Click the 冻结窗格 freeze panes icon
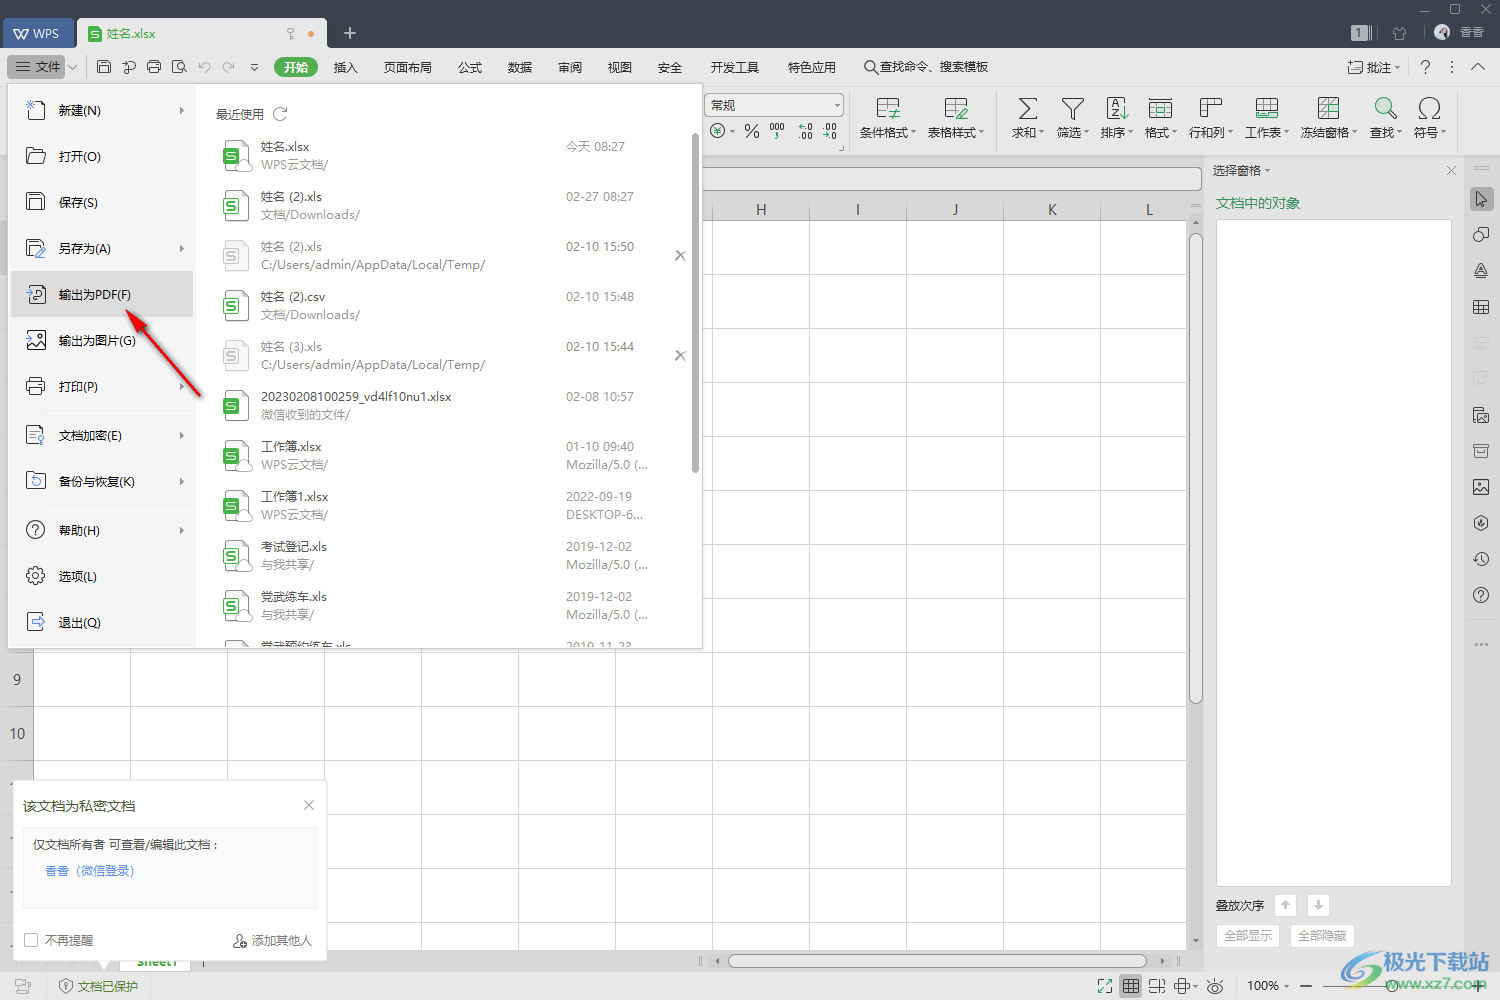Viewport: 1500px width, 1000px height. [x=1328, y=108]
